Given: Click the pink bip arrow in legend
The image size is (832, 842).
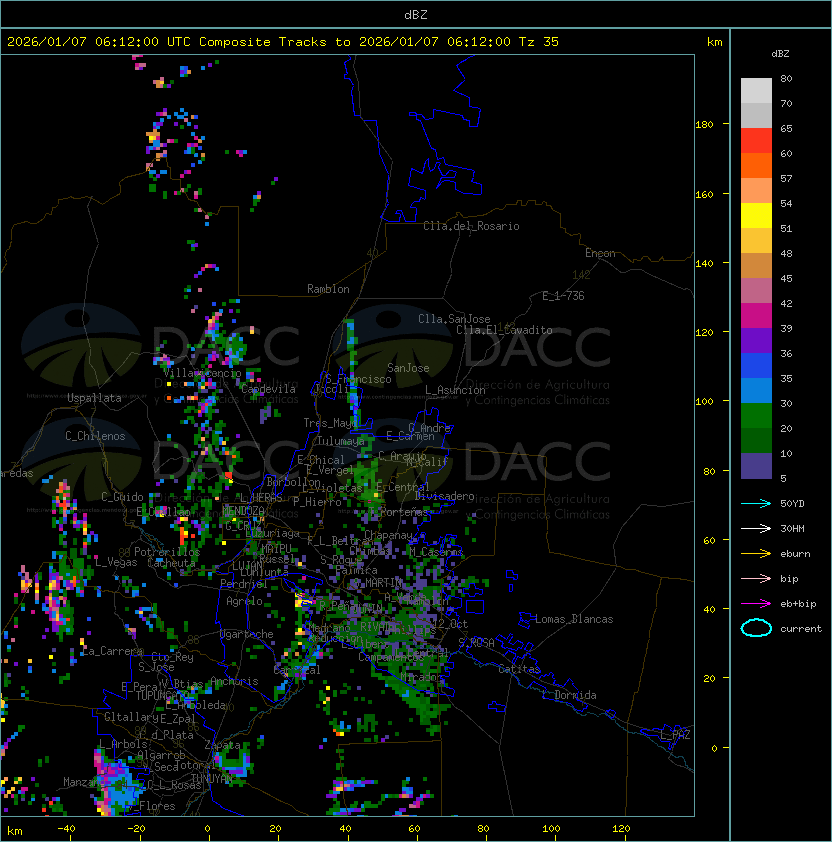Looking at the screenshot, I should 756,578.
